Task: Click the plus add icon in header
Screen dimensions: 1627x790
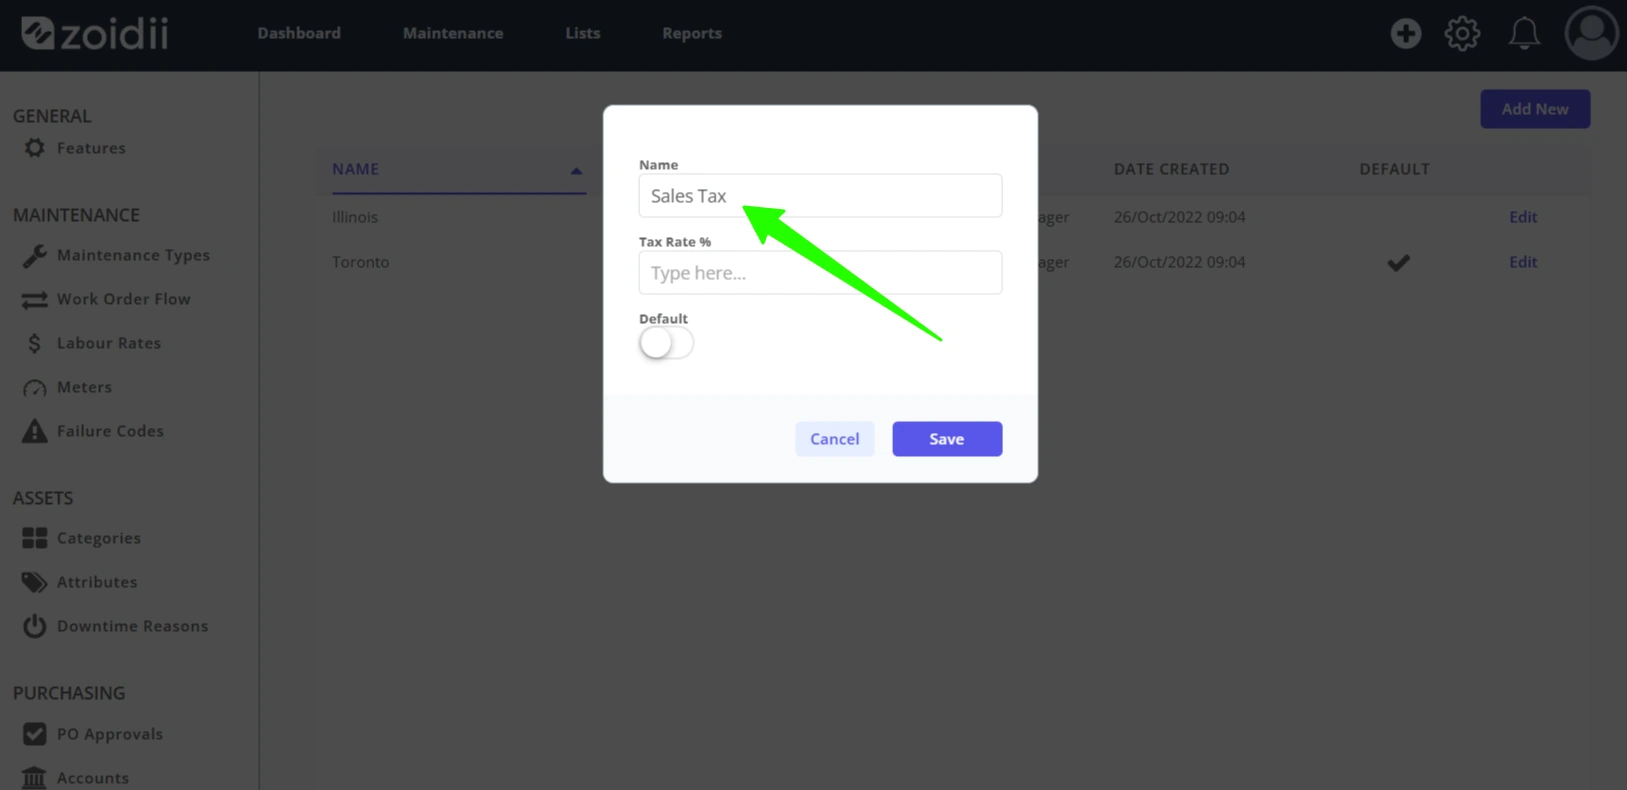Action: [1405, 33]
